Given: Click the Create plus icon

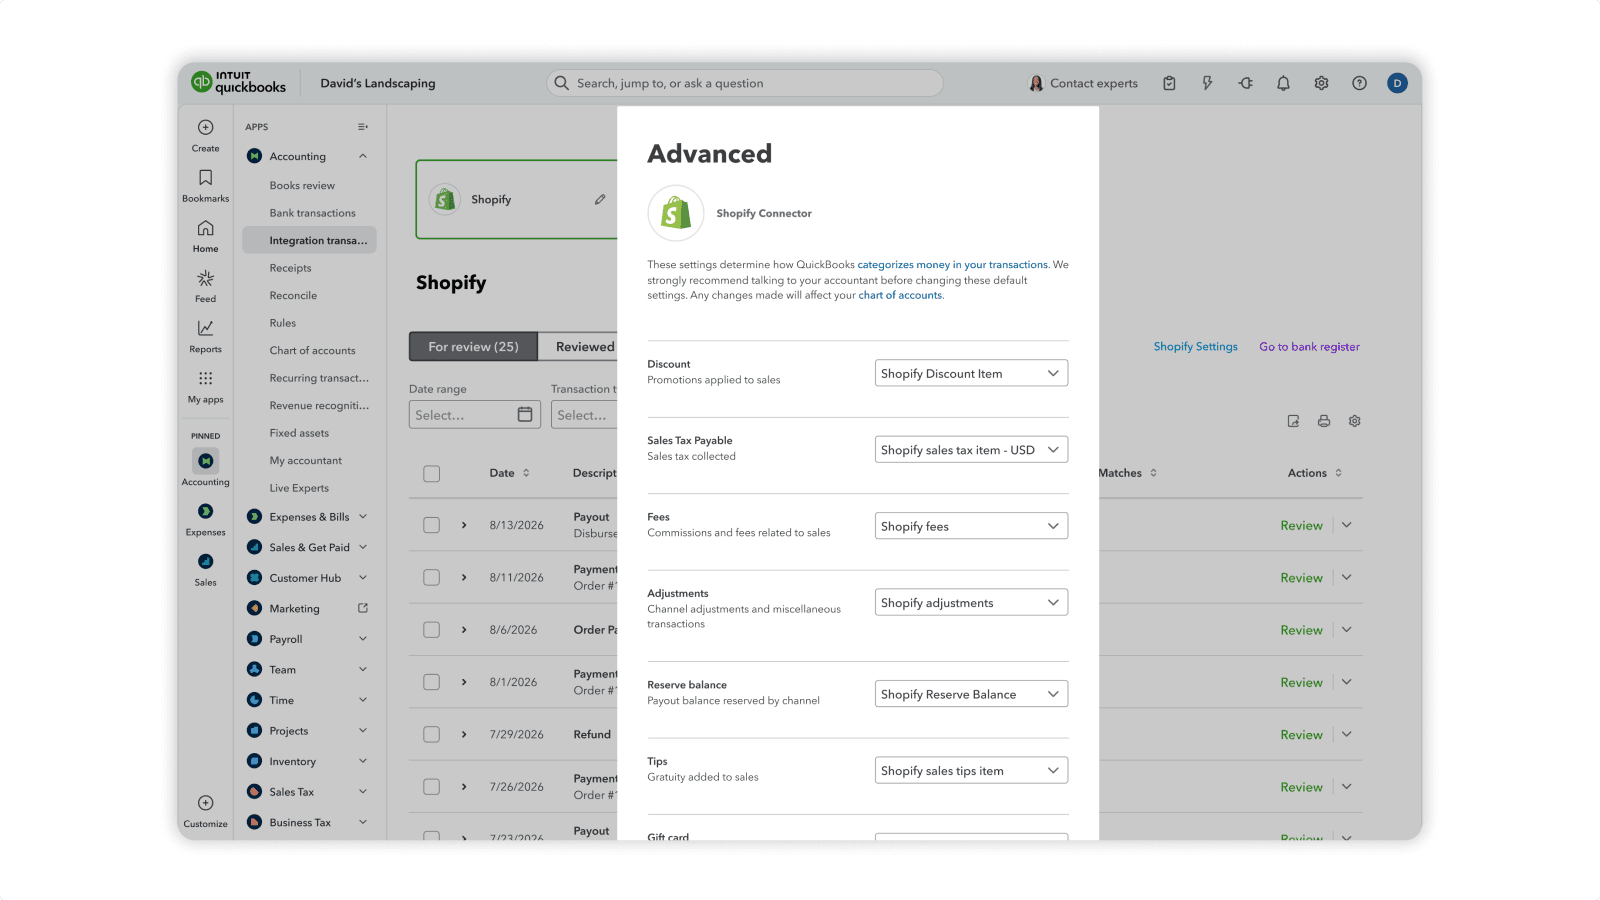Looking at the screenshot, I should tap(205, 128).
